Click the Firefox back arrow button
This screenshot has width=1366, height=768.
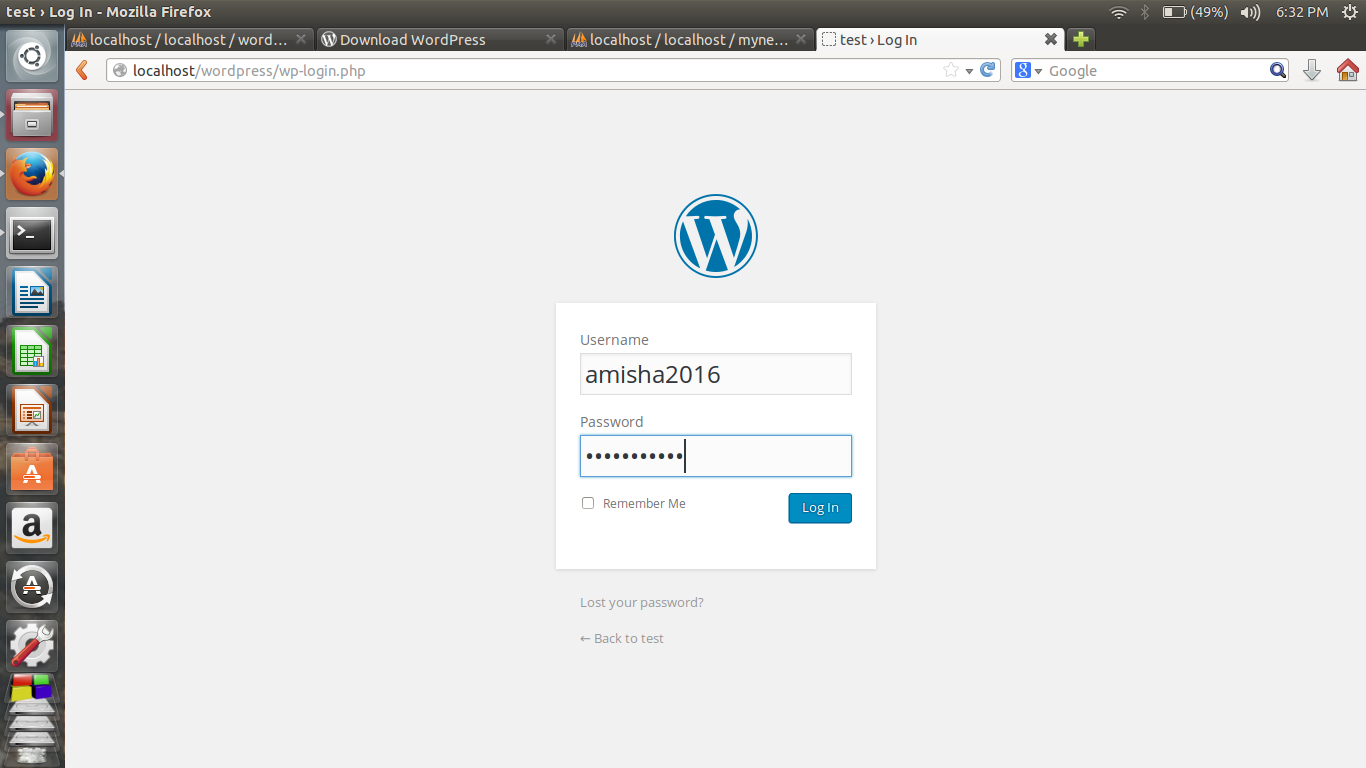pos(83,70)
